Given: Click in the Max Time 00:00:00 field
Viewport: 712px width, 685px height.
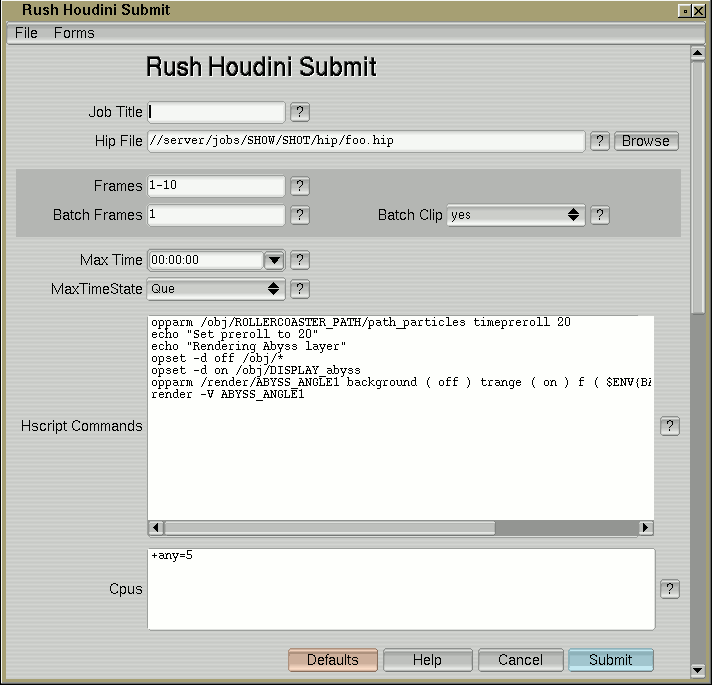Looking at the screenshot, I should (x=206, y=260).
